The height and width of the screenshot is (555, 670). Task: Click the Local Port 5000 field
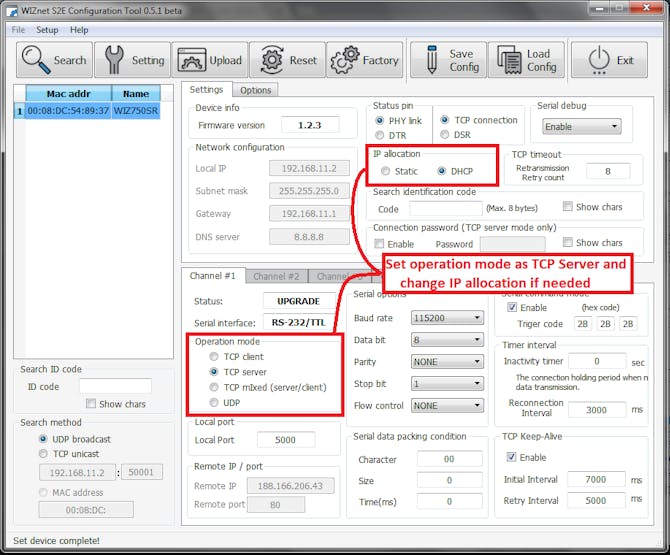pos(286,440)
